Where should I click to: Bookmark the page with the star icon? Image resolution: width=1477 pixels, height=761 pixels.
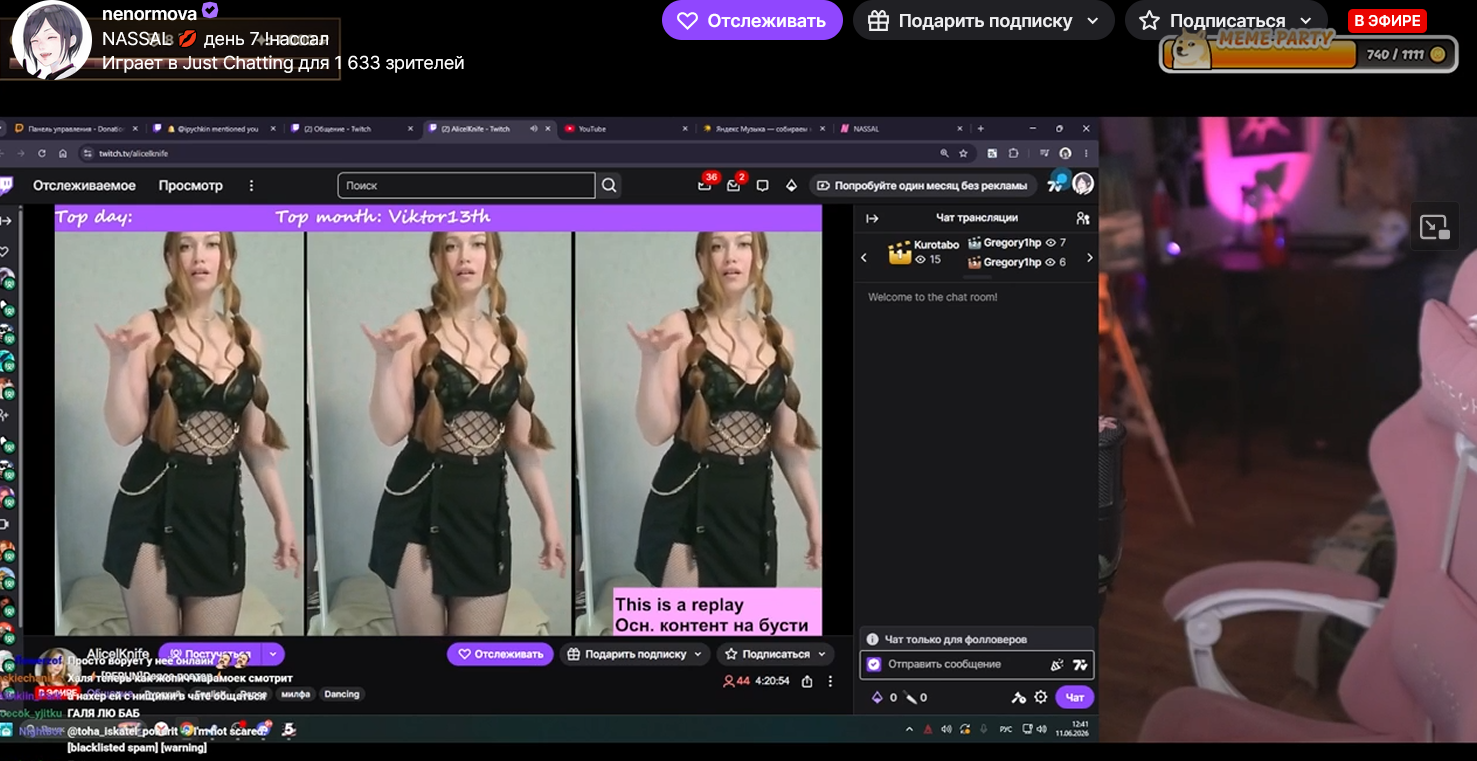coord(963,153)
